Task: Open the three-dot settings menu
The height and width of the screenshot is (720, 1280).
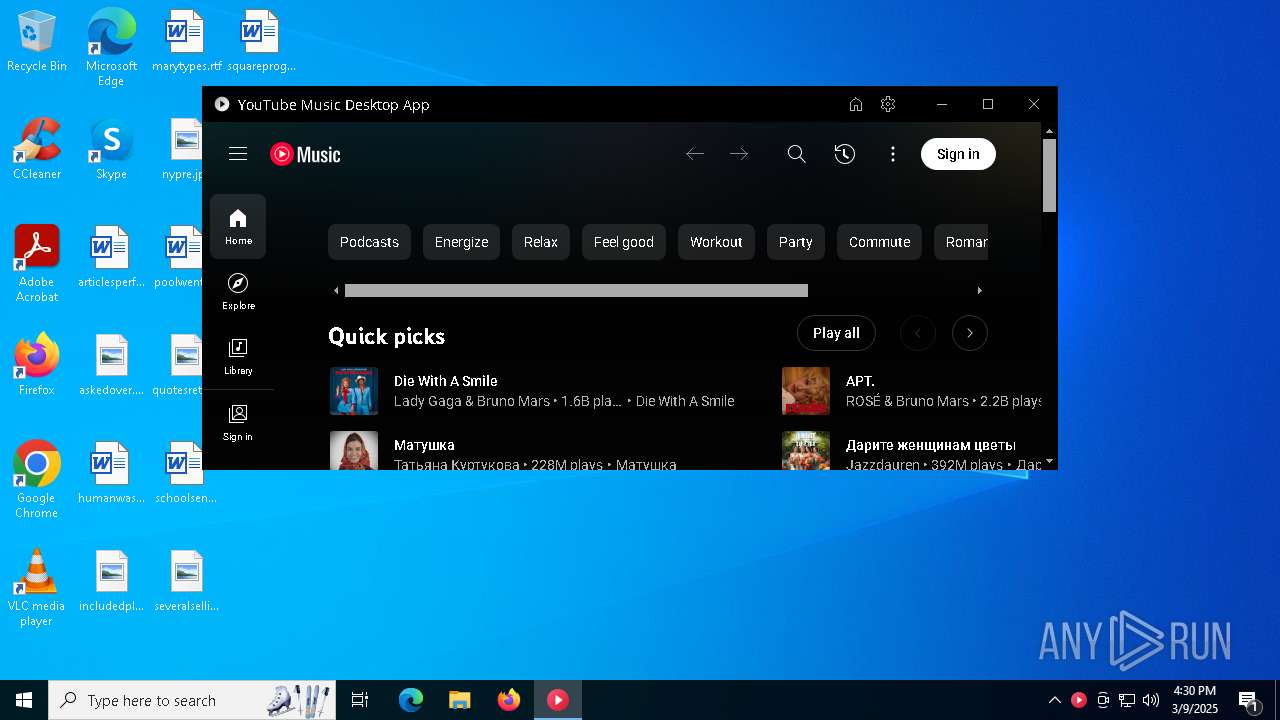Action: pyautogui.click(x=893, y=154)
